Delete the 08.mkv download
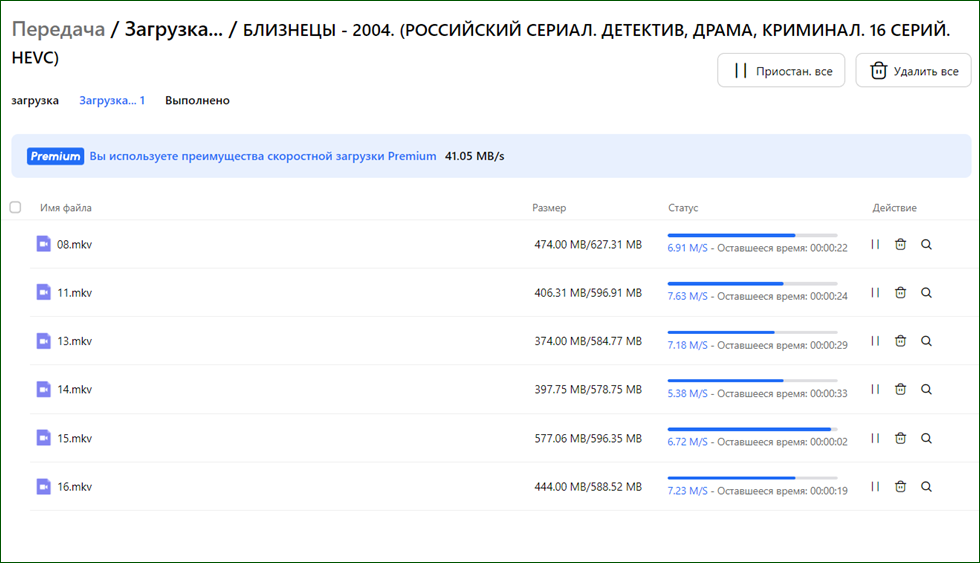 click(901, 244)
